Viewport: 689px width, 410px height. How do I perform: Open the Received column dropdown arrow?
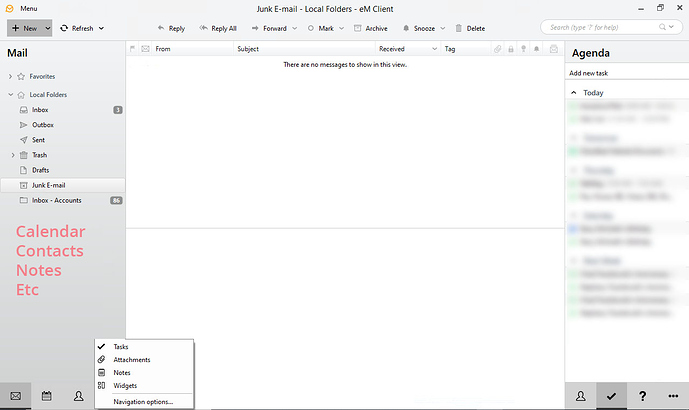pos(435,49)
